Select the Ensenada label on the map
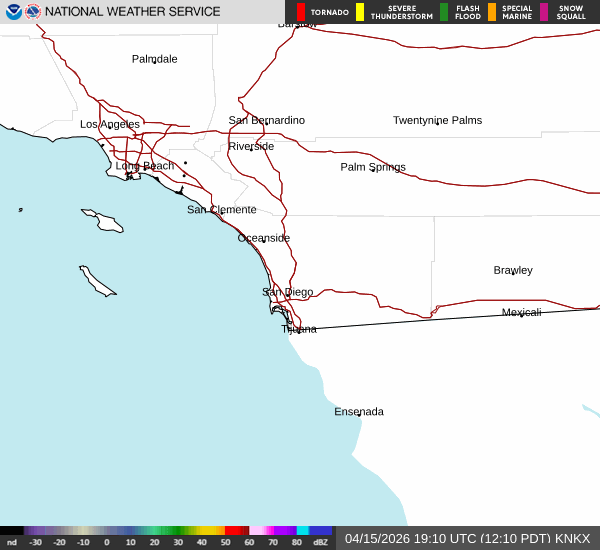This screenshot has height=550, width=600. pos(358,412)
